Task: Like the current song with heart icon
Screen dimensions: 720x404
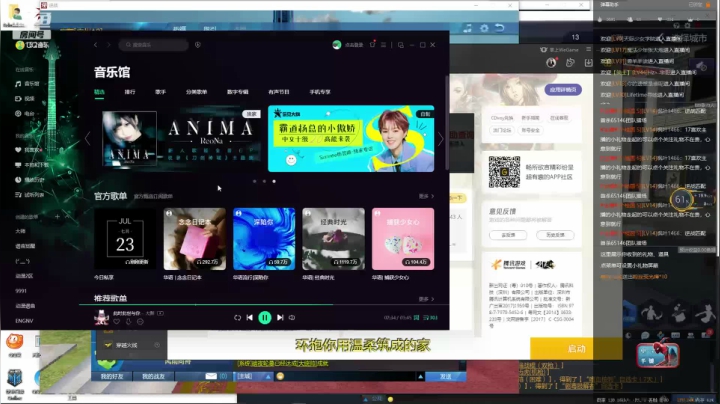Action: (117, 322)
